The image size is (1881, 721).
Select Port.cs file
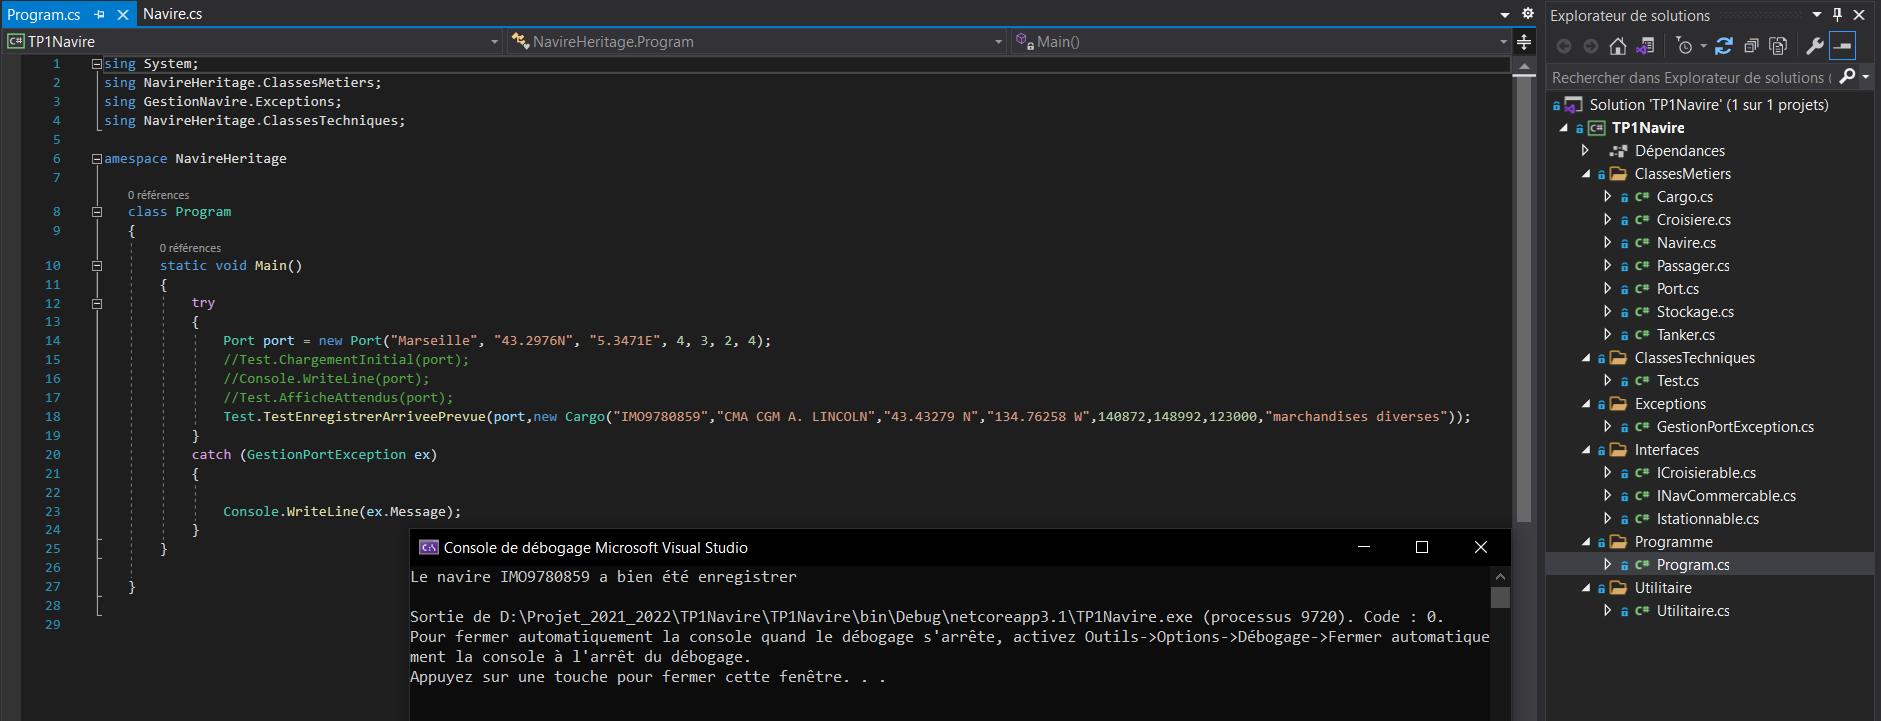[1677, 289]
